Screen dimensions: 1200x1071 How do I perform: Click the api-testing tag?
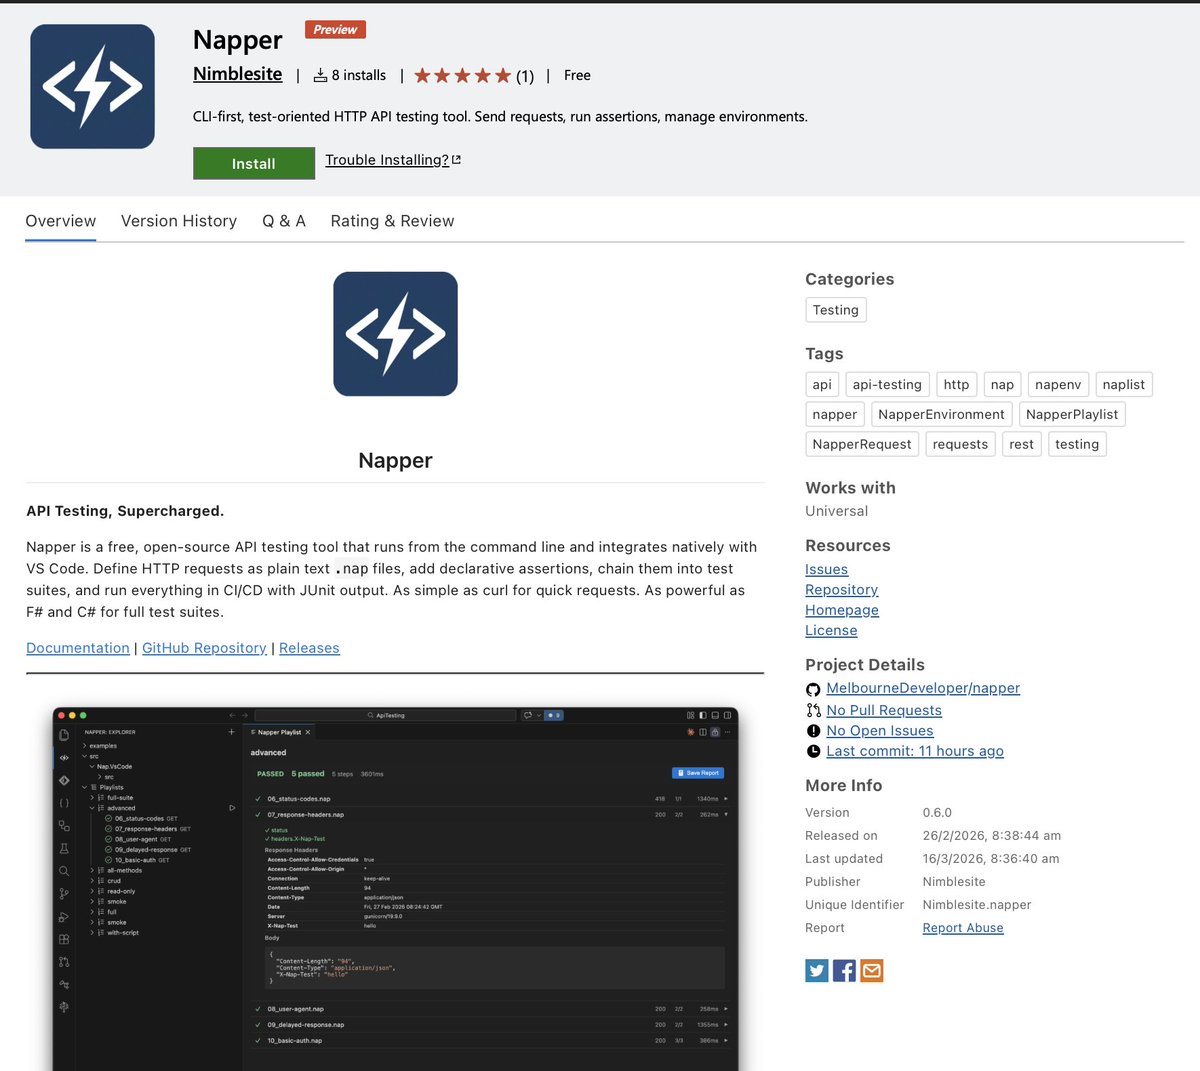887,385
